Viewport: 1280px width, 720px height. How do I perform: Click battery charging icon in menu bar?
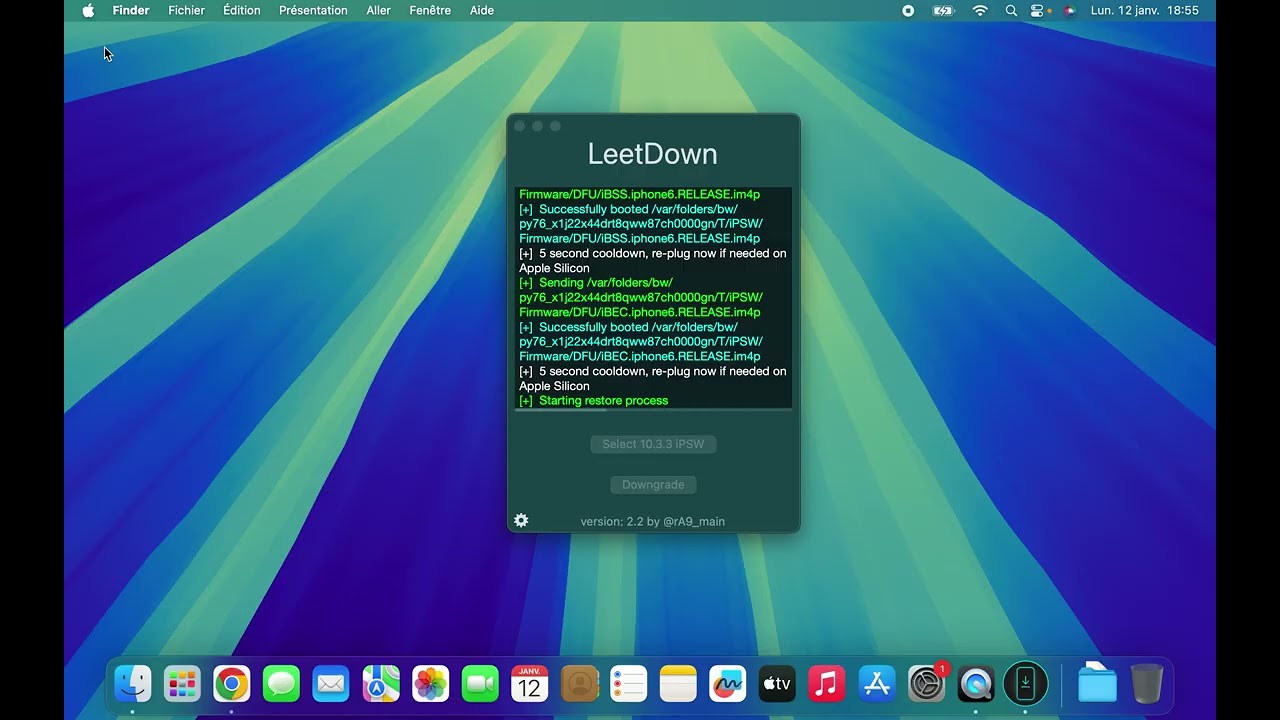pos(943,10)
